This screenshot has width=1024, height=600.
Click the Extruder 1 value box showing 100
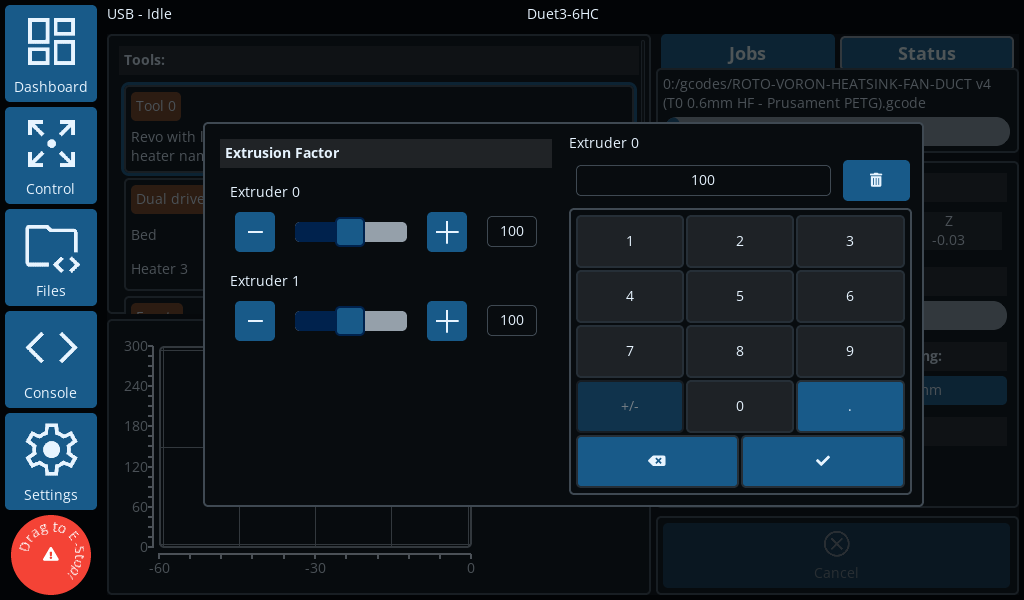tap(512, 321)
